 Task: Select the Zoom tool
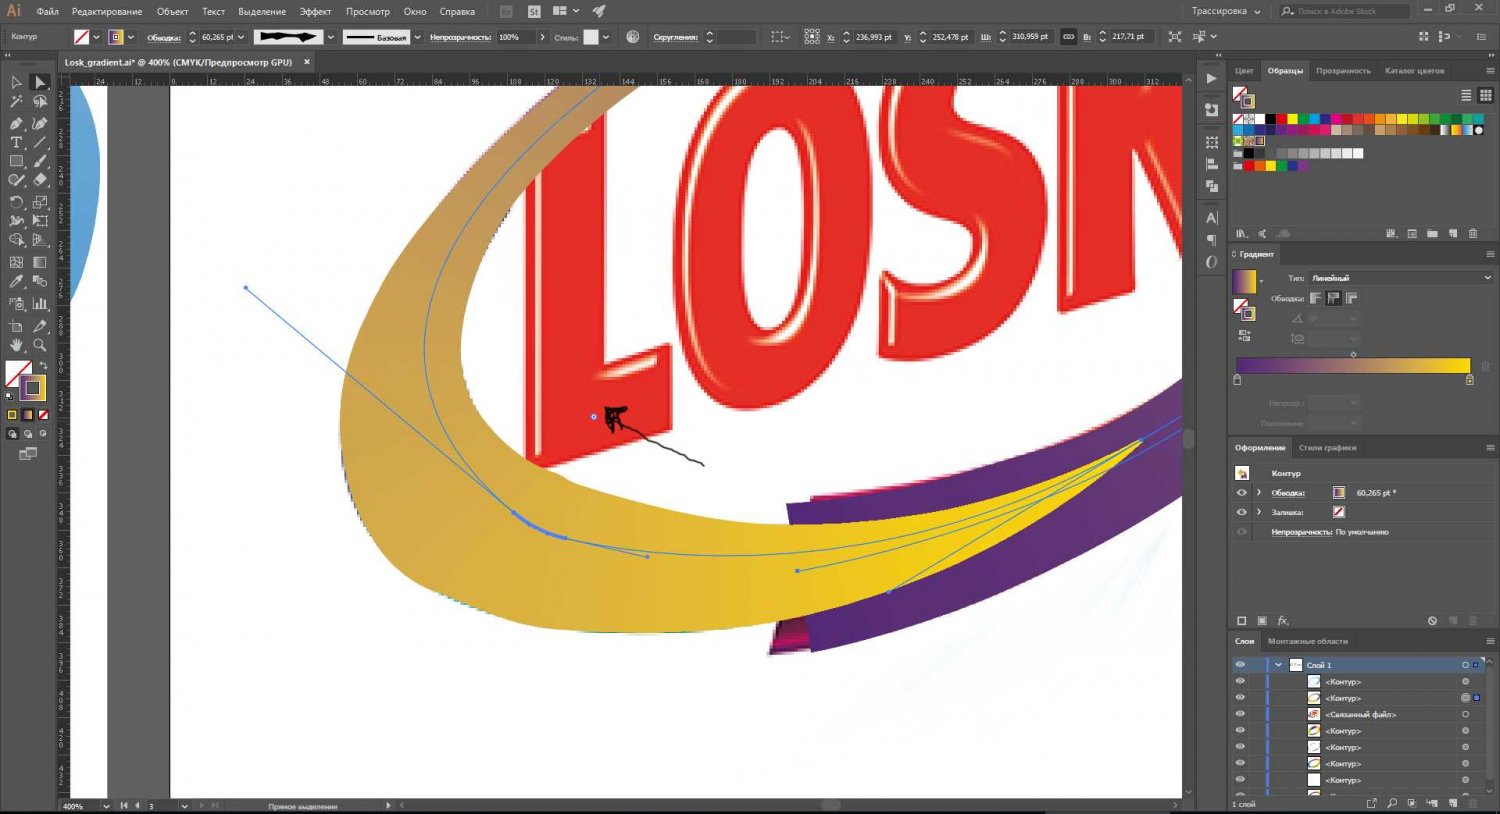[x=40, y=345]
